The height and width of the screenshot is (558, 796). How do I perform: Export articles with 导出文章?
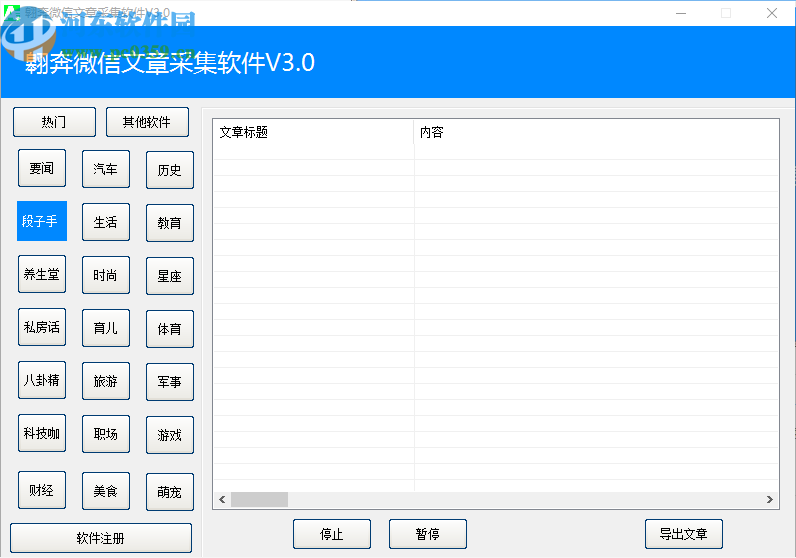(x=684, y=534)
